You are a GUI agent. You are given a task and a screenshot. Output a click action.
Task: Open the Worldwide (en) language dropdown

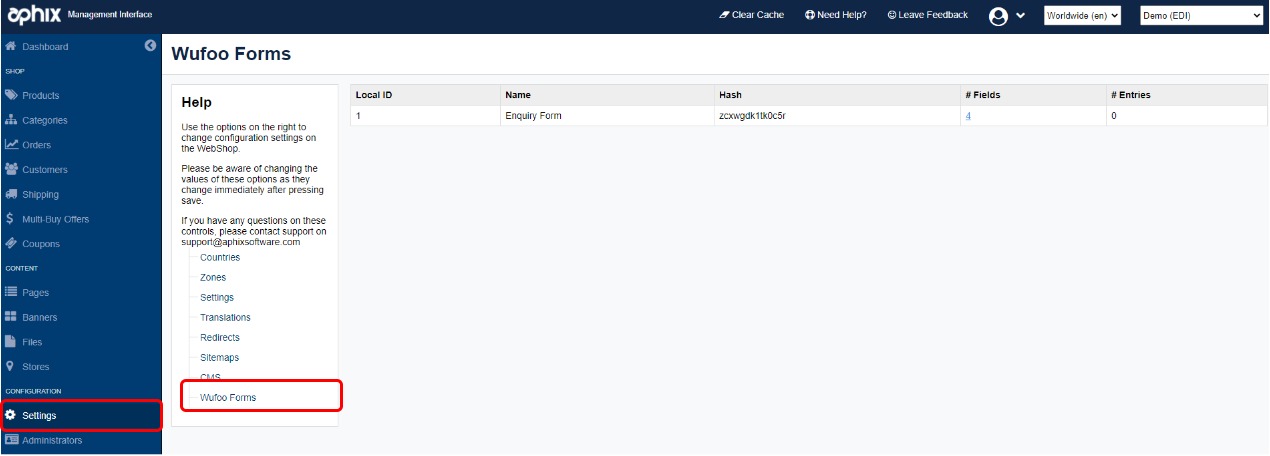(x=1082, y=16)
